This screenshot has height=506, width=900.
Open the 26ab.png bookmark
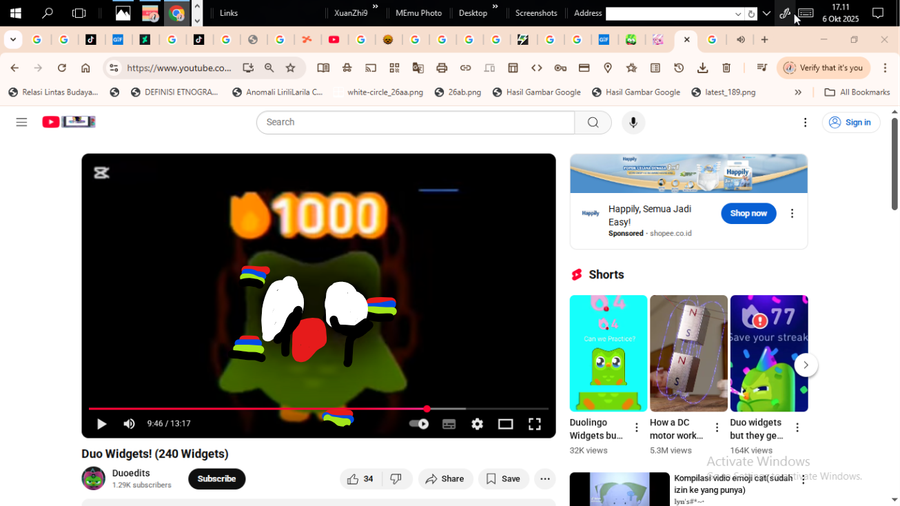[458, 92]
